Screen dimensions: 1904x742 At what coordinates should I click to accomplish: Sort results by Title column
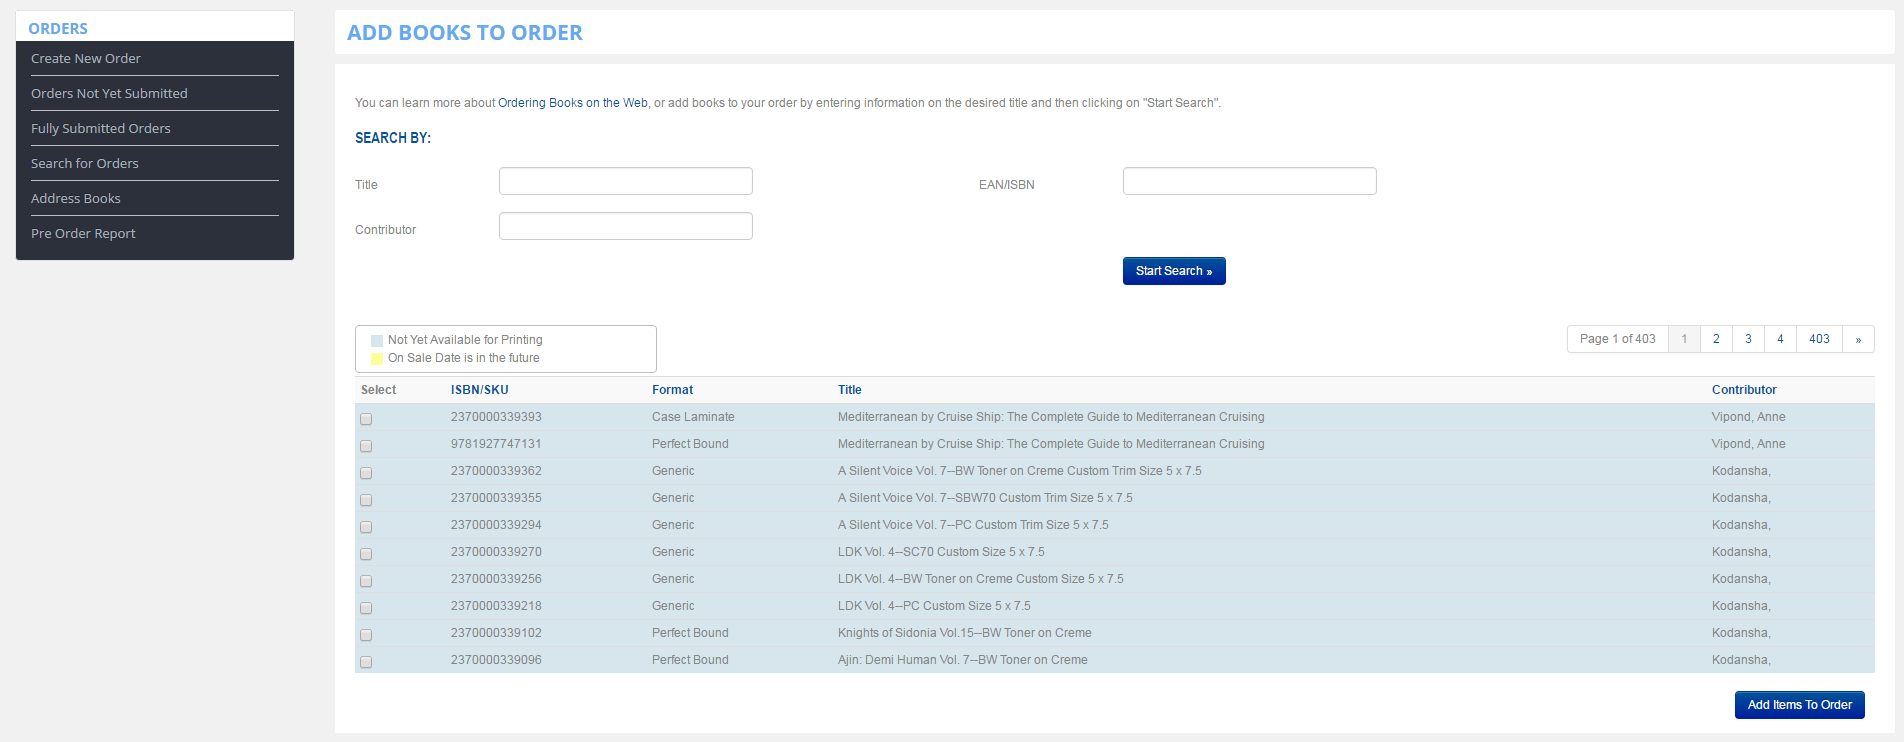click(850, 390)
